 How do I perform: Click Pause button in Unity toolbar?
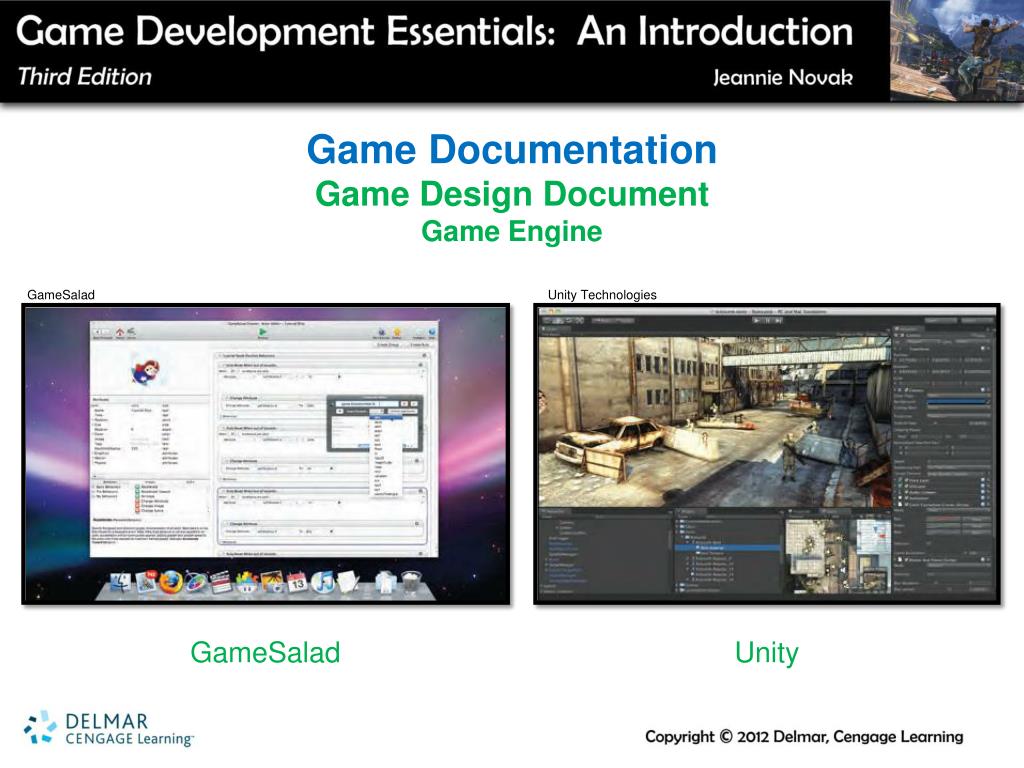pos(768,320)
